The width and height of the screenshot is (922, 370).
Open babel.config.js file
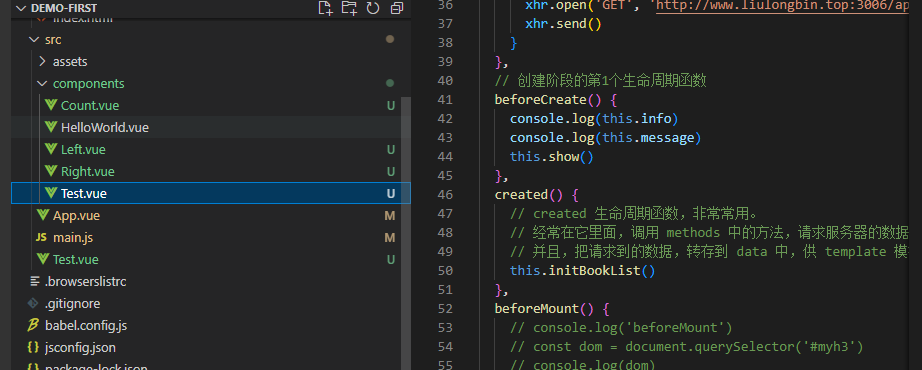point(86,326)
